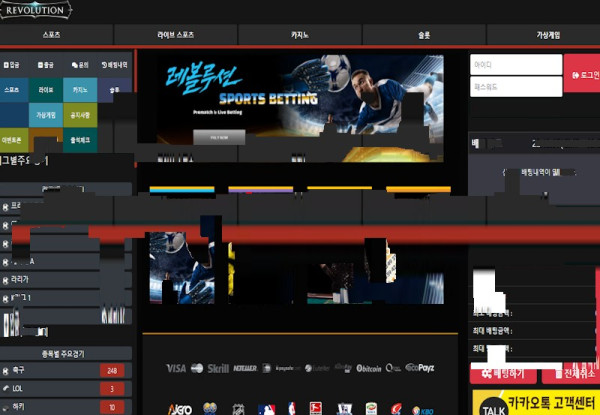Expand the 축구 category with 248 matches

coord(65,371)
